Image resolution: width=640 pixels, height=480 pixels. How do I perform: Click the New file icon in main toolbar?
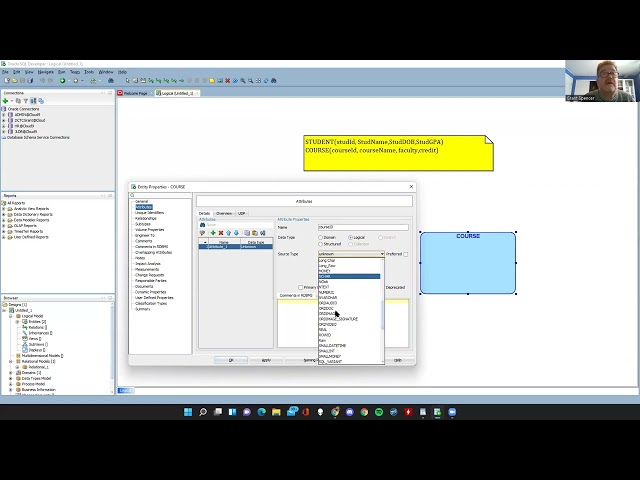7,81
